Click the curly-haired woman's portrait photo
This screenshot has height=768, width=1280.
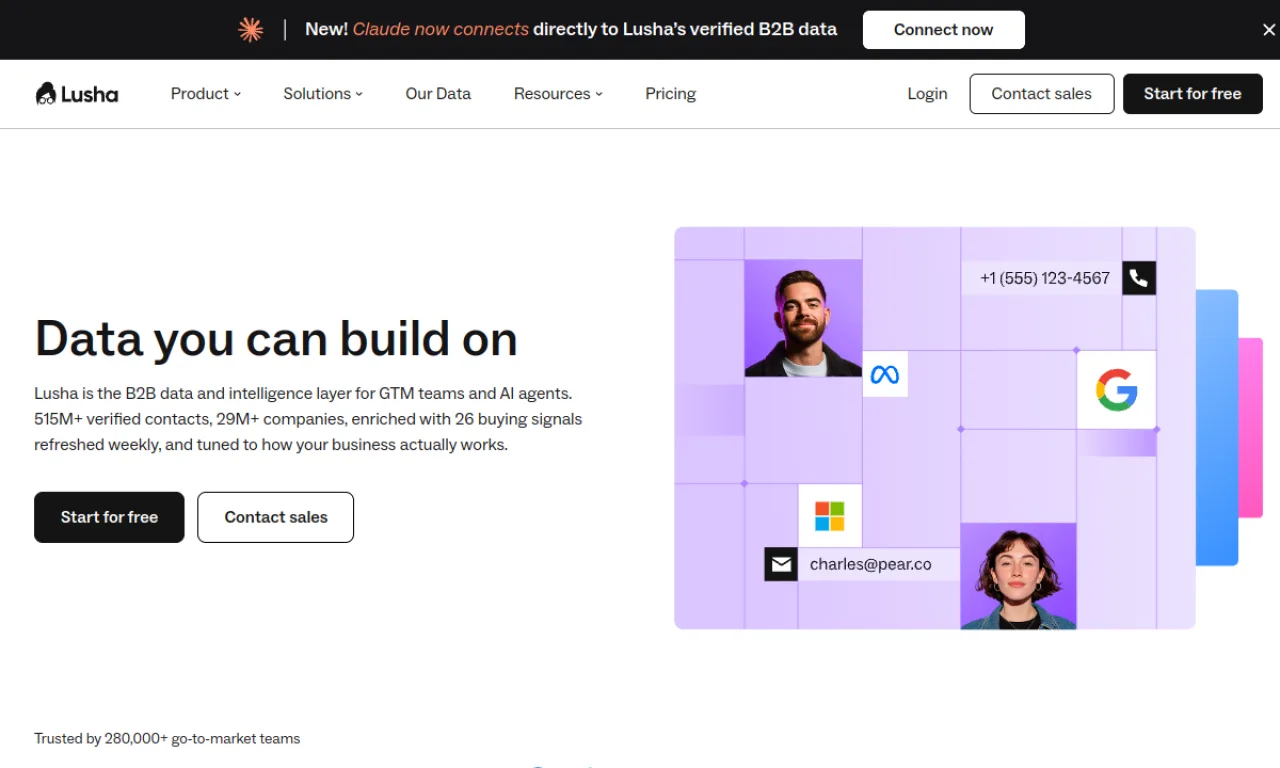click(1018, 576)
